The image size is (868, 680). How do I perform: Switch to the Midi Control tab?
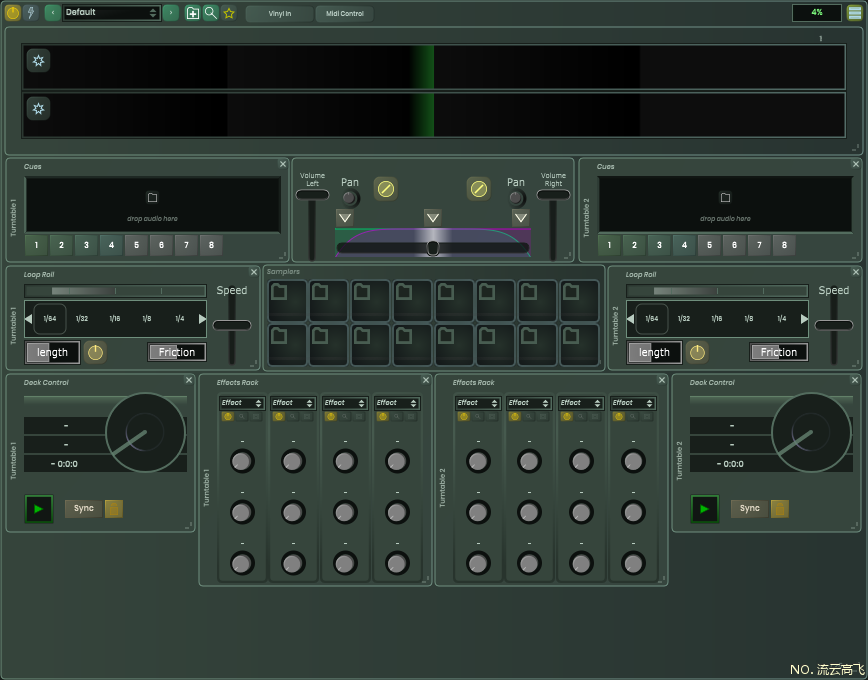tap(344, 14)
